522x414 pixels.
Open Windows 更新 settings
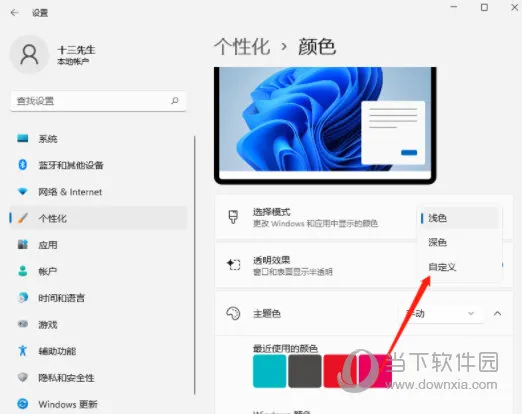pos(98,404)
